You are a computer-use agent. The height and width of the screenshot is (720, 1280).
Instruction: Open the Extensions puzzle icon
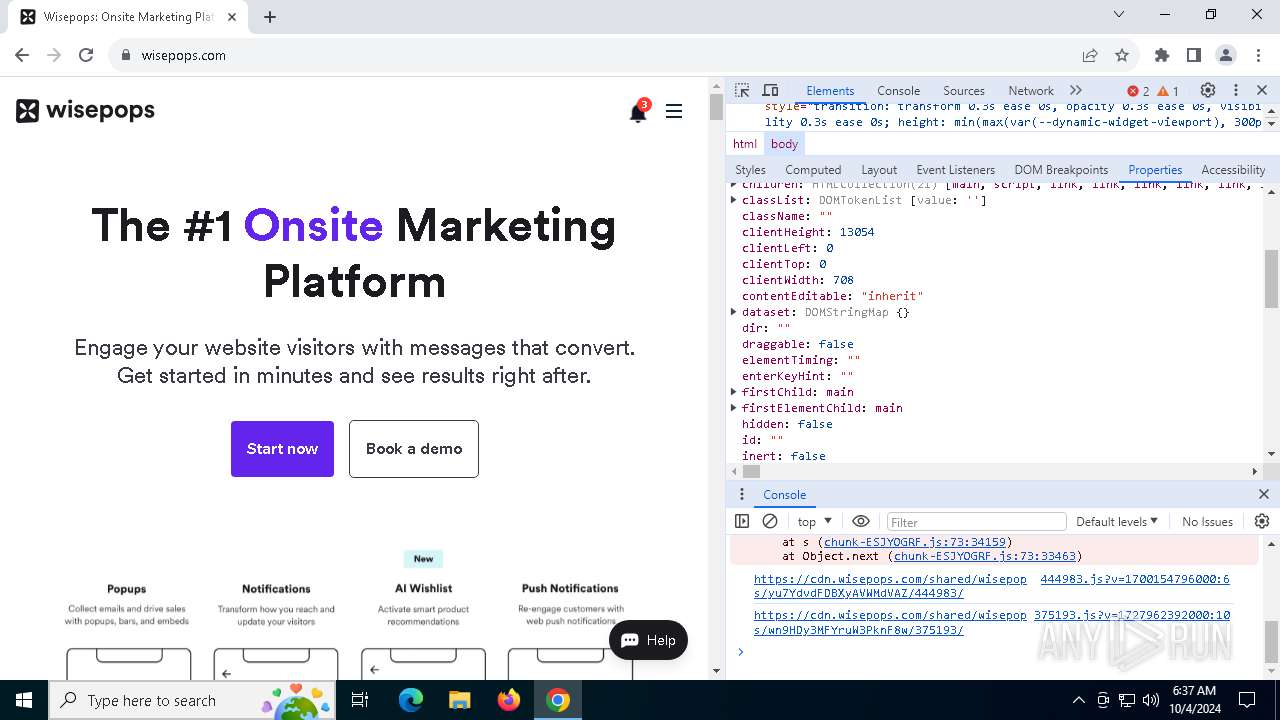click(x=1162, y=55)
